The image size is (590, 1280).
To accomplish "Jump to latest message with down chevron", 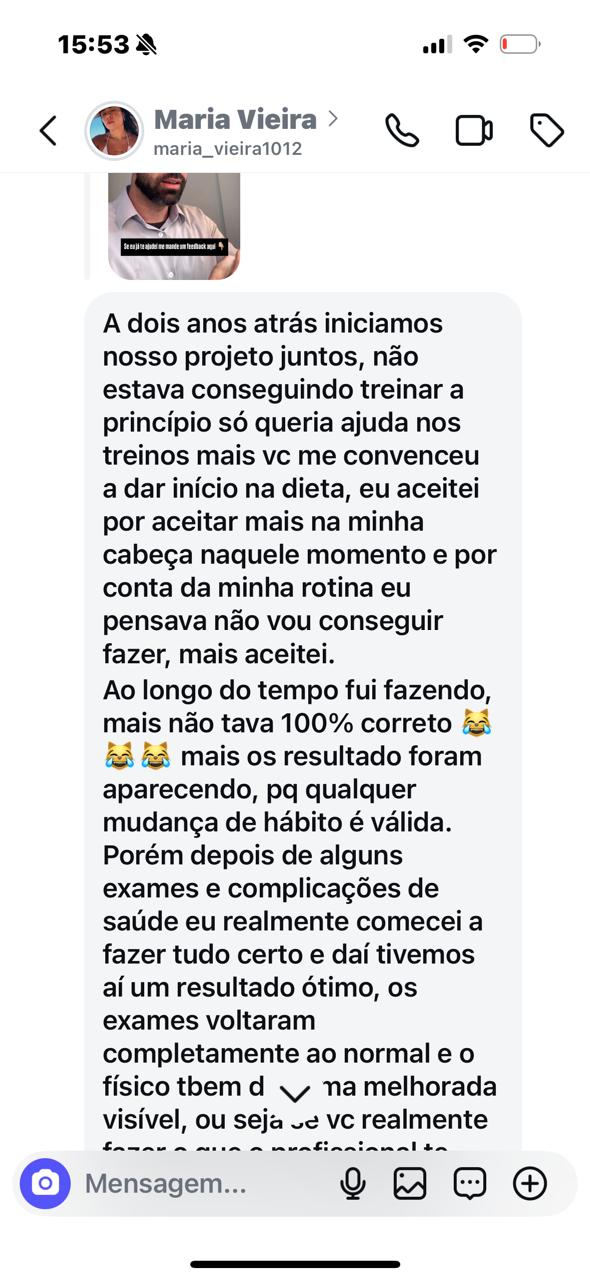I will pos(294,1093).
